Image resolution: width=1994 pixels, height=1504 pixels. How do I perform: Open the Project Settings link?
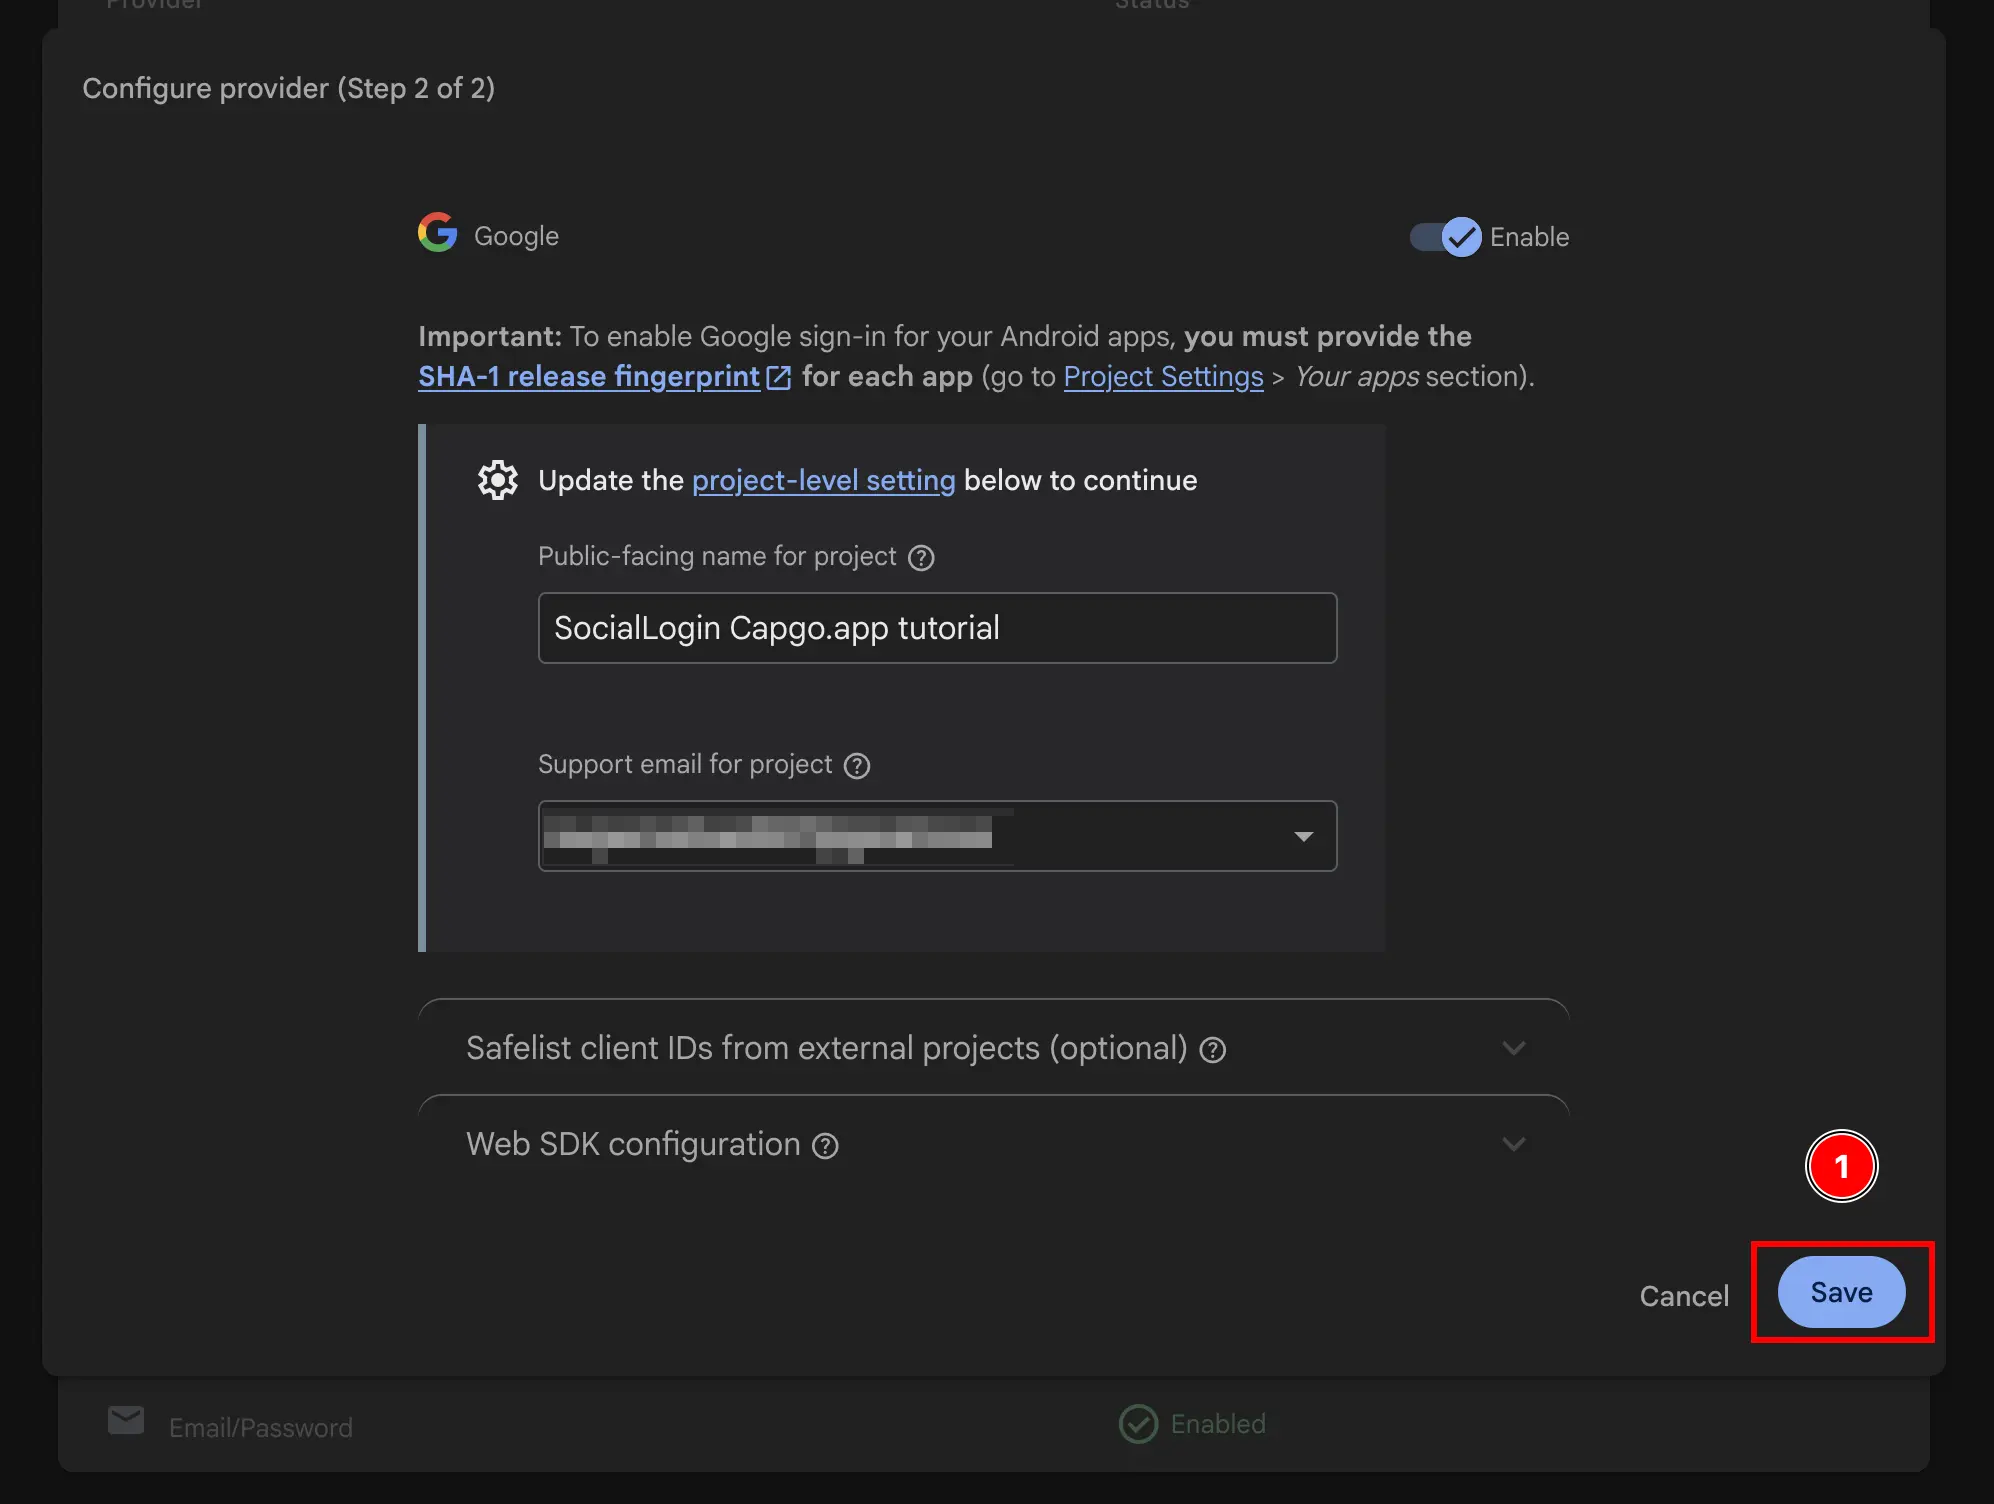[1163, 377]
